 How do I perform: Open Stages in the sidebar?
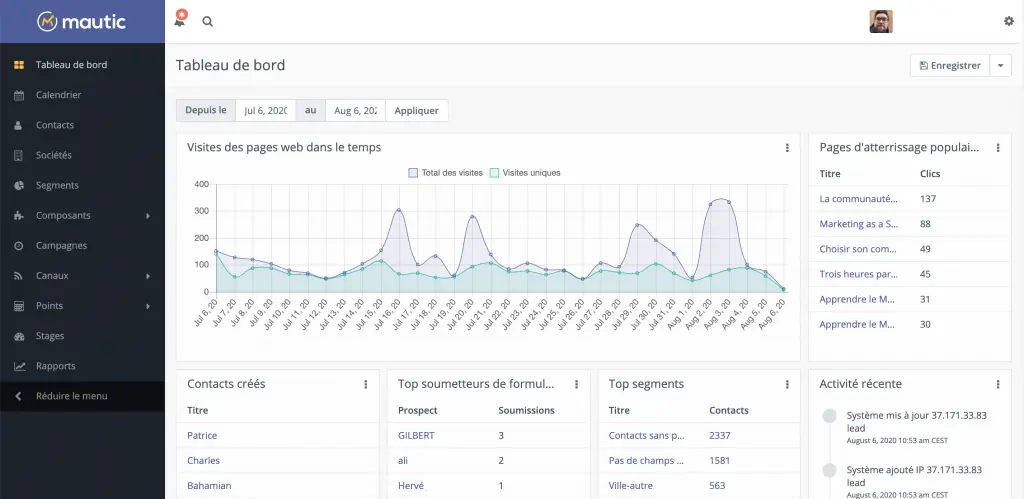click(50, 336)
